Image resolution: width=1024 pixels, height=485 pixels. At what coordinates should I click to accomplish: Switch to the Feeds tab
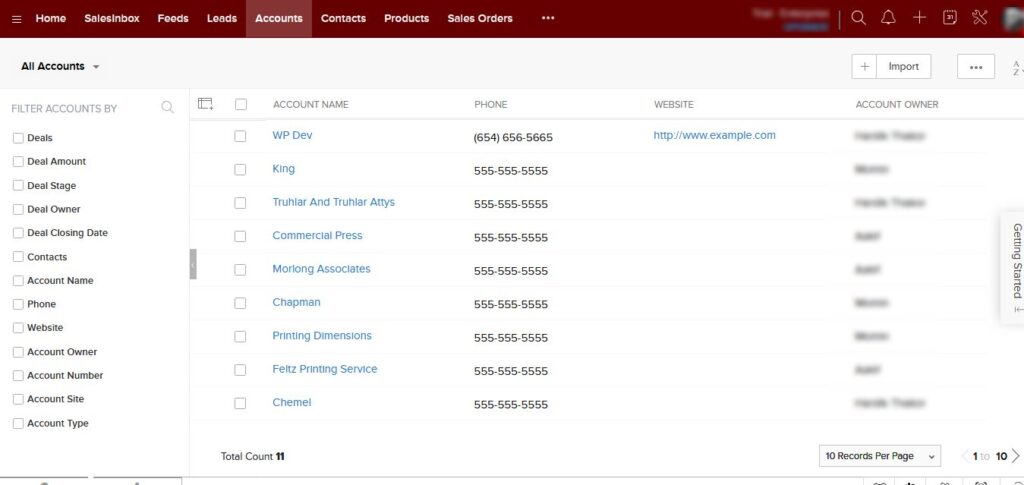tap(173, 18)
